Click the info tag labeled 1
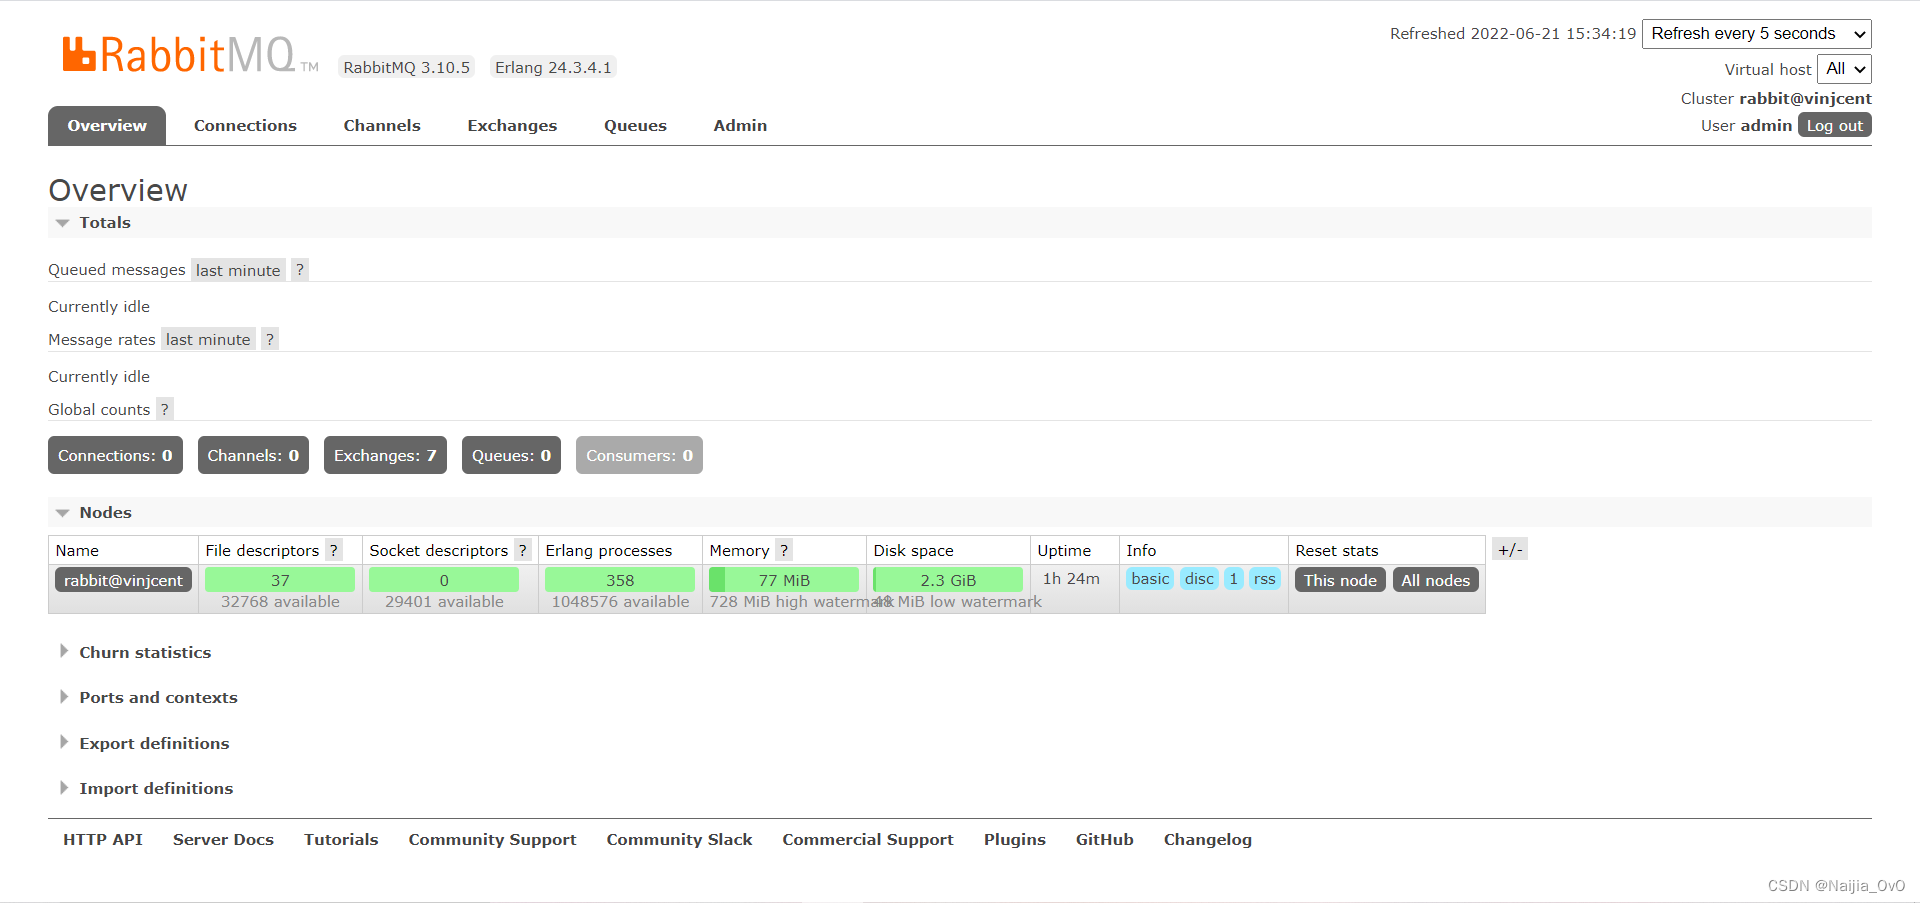This screenshot has height=903, width=1920. coord(1234,579)
